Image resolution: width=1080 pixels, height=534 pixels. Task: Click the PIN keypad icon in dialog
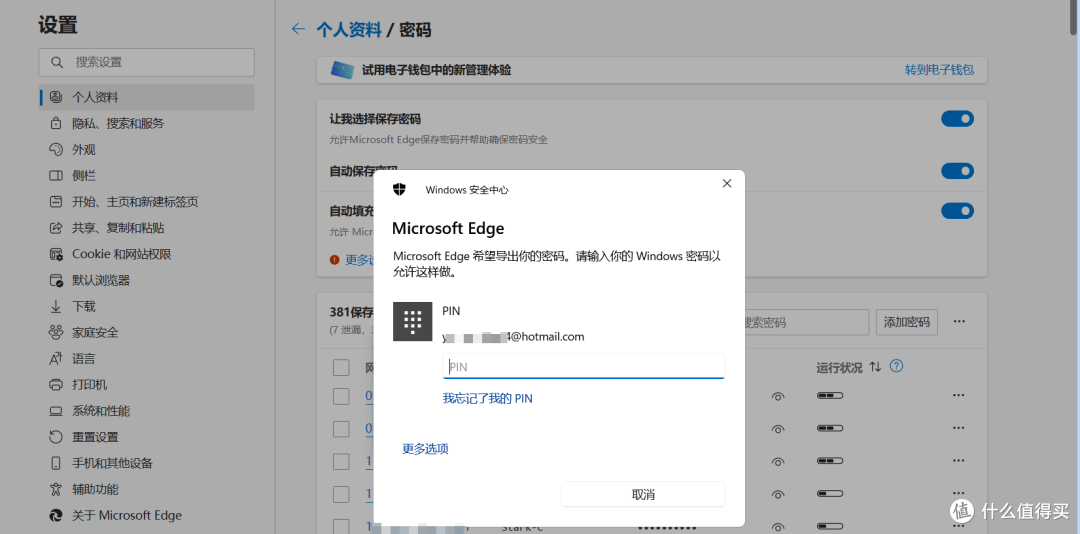413,322
